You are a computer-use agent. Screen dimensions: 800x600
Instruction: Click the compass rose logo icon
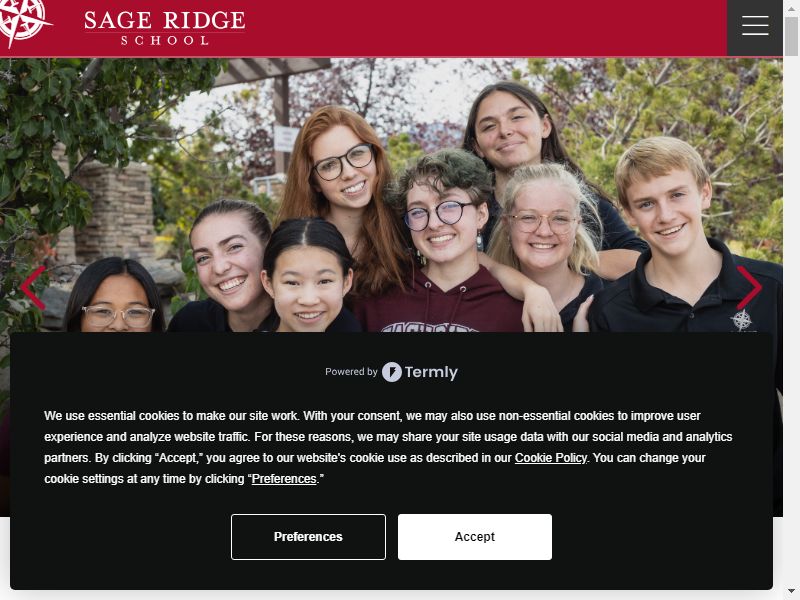(23, 21)
